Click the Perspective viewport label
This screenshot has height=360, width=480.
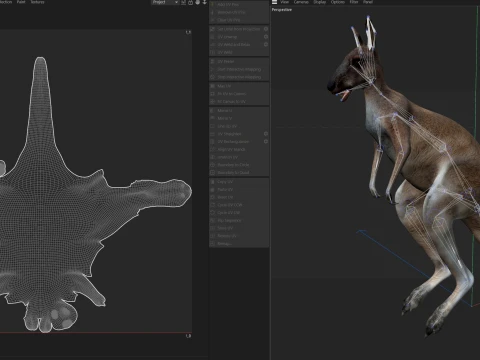coord(282,10)
